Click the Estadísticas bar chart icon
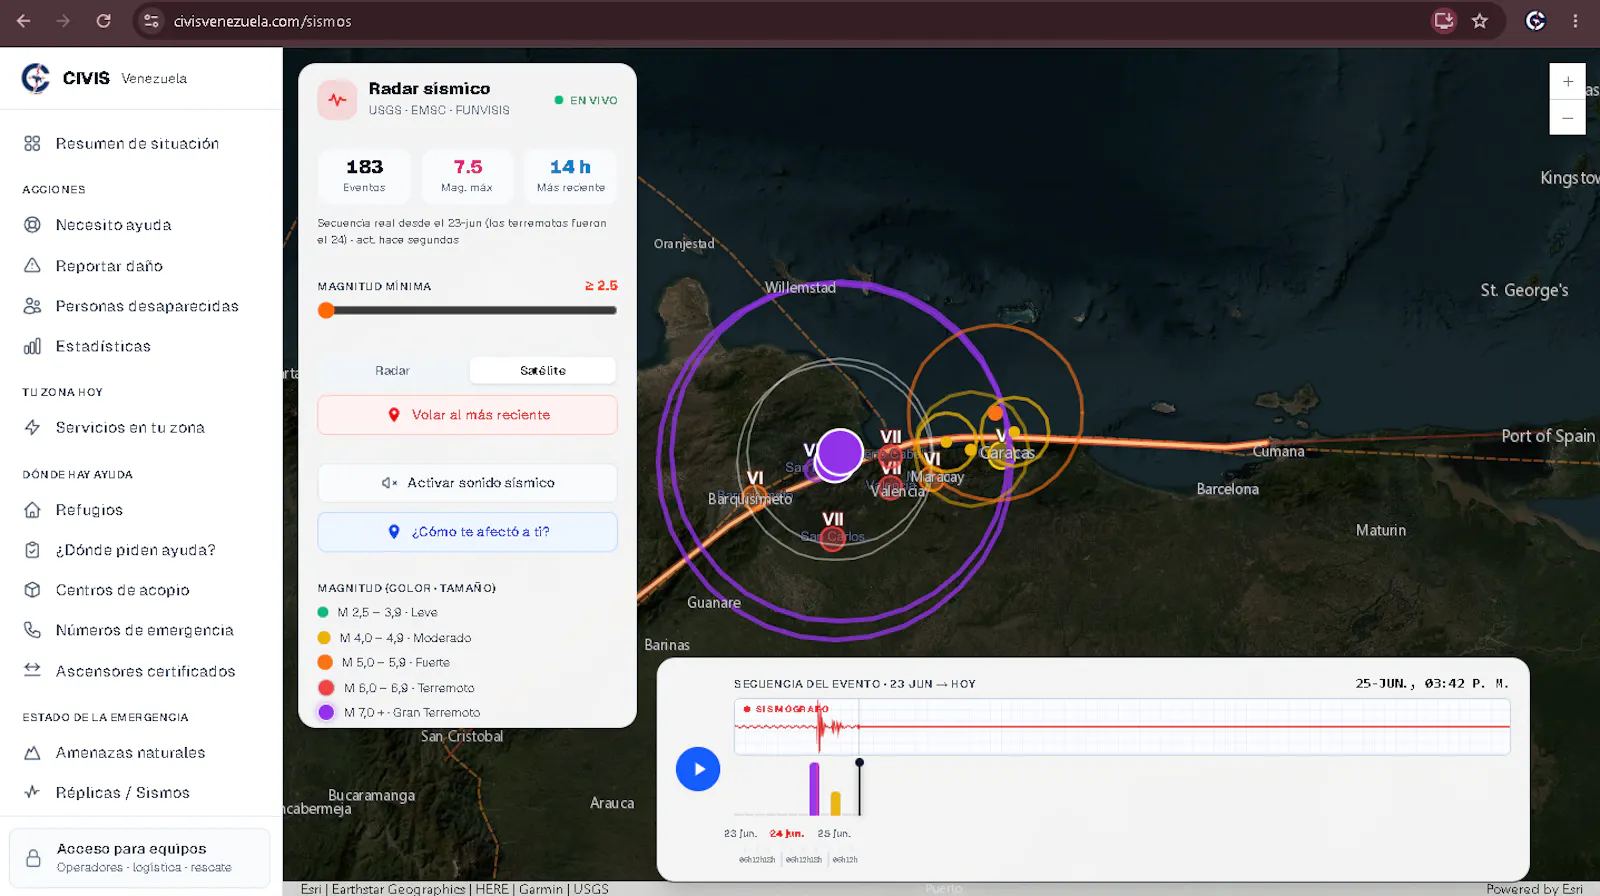 coord(32,346)
